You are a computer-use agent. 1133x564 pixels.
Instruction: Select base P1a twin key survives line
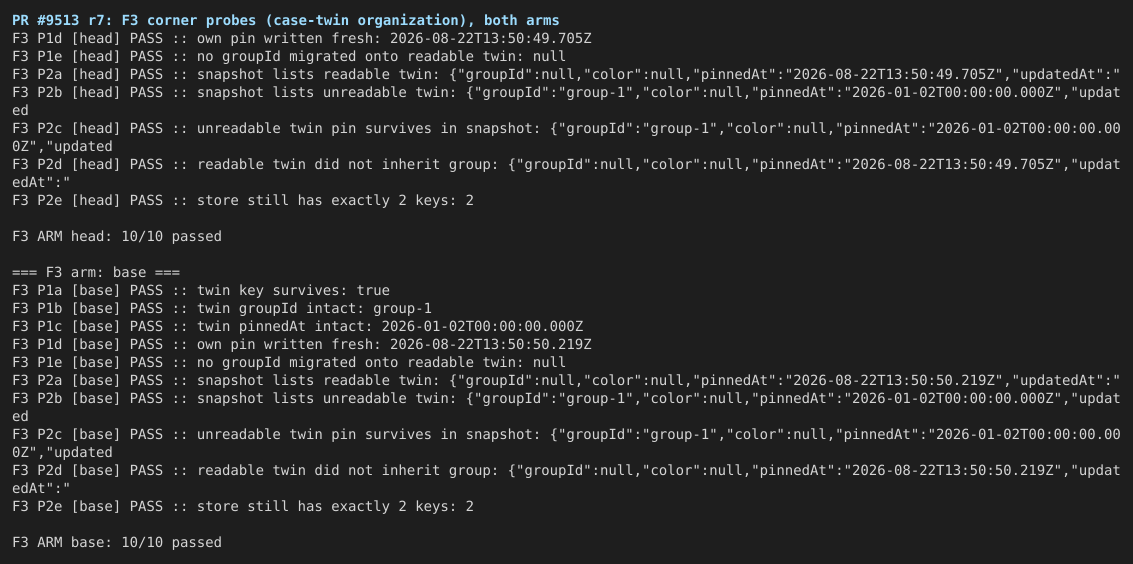pyautogui.click(x=201, y=290)
